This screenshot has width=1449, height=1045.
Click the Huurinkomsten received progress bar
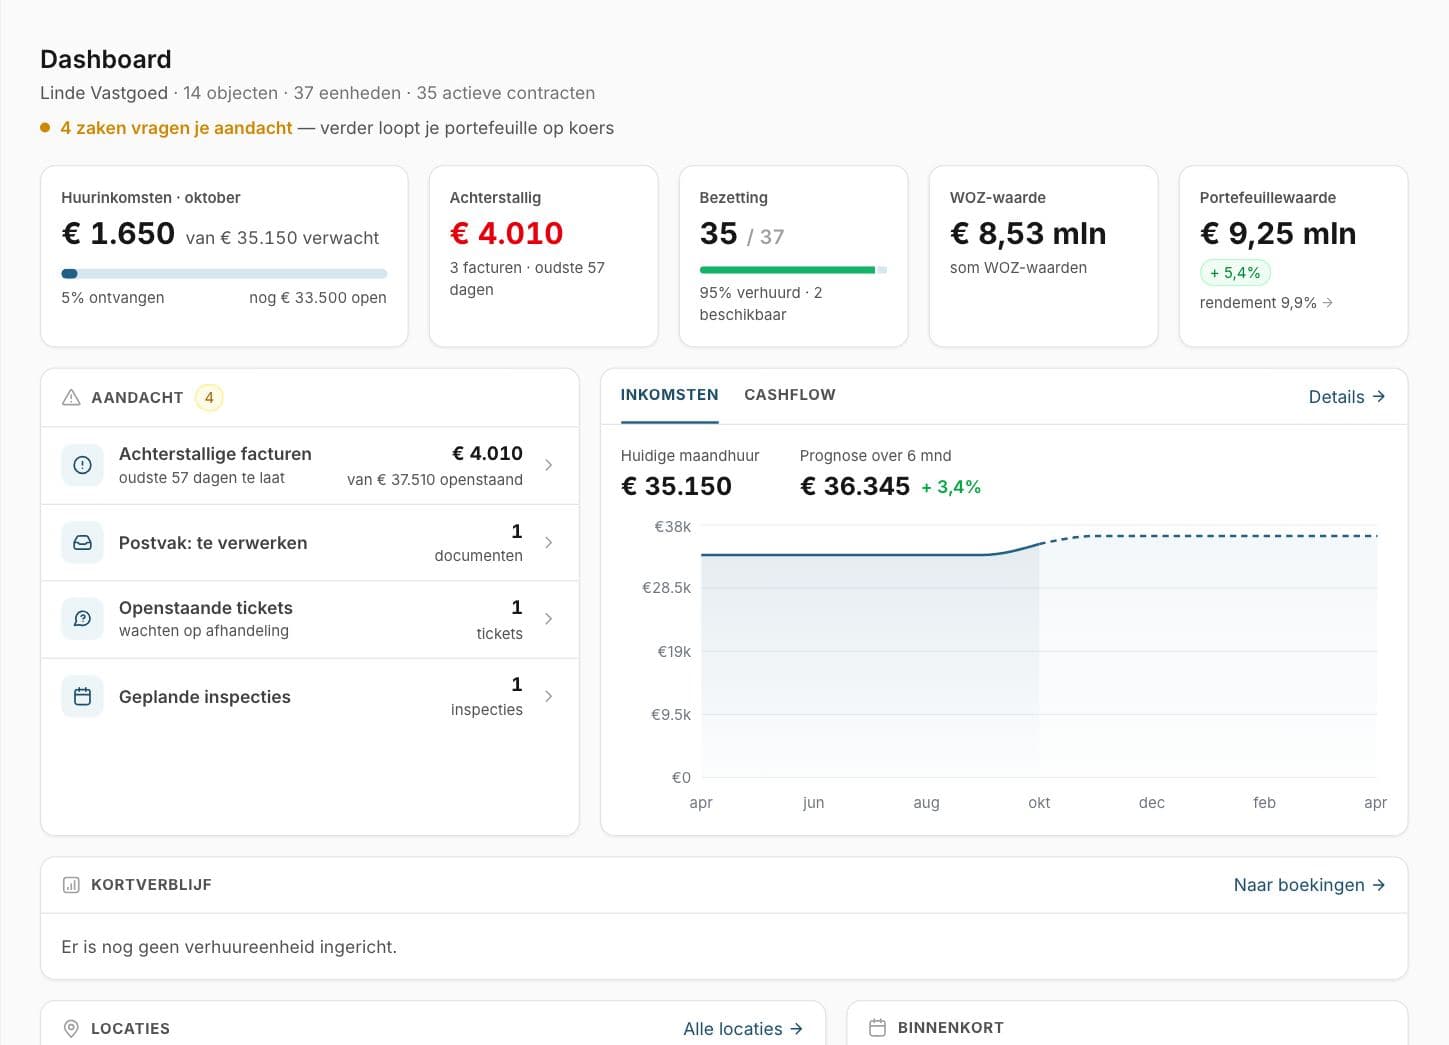pos(224,273)
